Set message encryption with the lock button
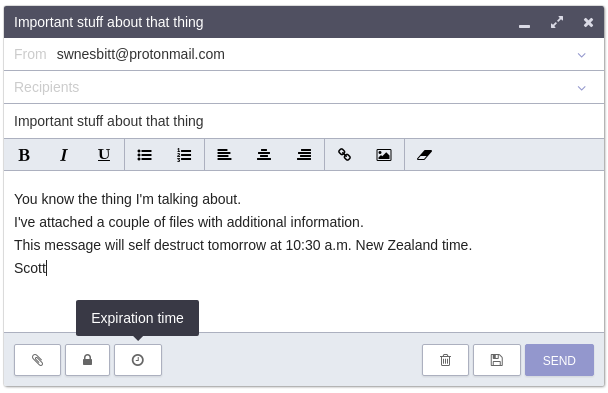The image size is (608, 393). pos(88,360)
